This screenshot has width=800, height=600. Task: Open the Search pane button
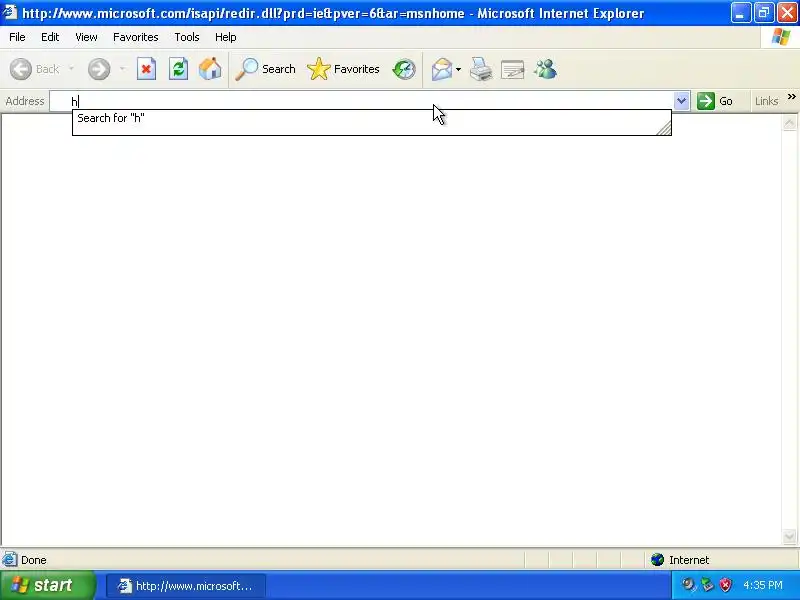pyautogui.click(x=265, y=69)
